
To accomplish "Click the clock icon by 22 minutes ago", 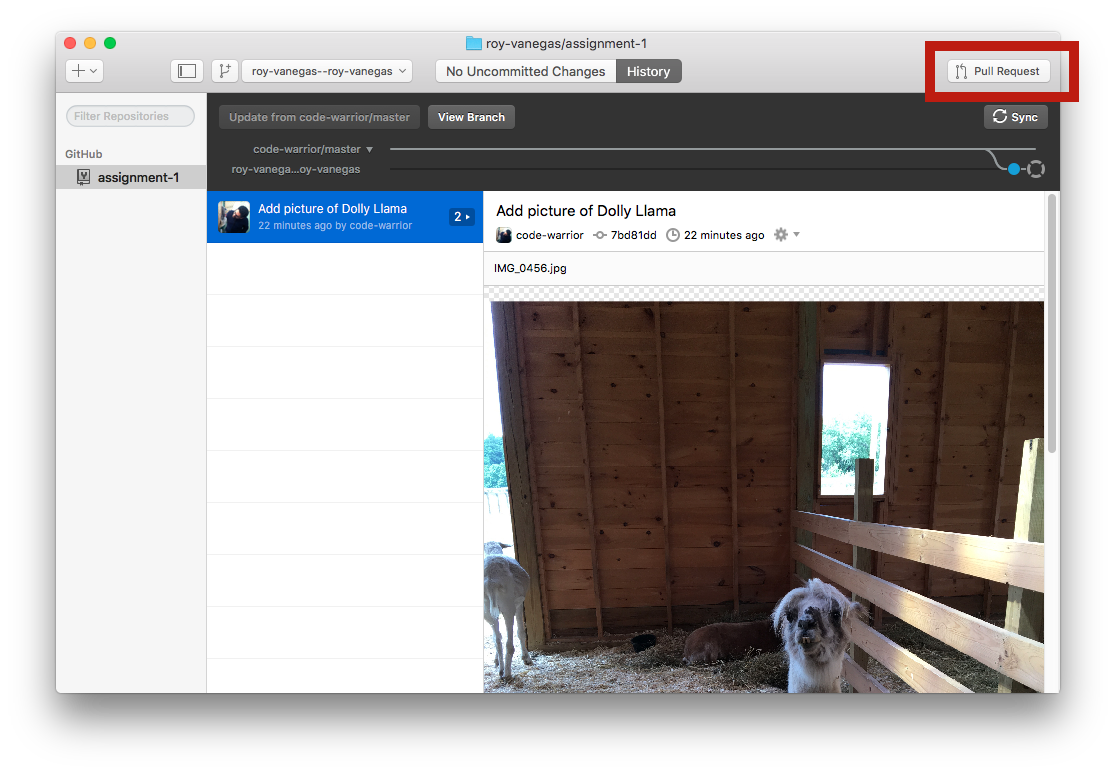I will (x=673, y=235).
